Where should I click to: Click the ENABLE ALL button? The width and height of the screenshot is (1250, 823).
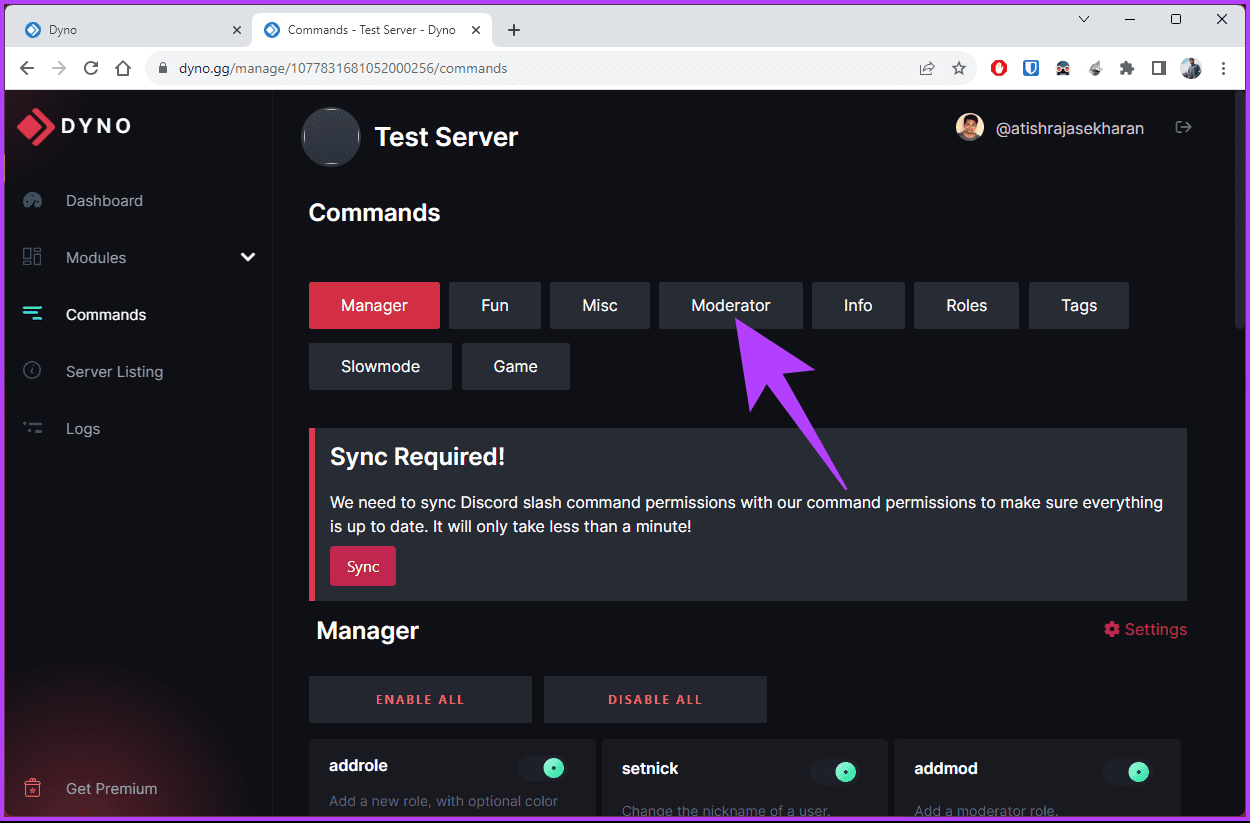pos(420,699)
